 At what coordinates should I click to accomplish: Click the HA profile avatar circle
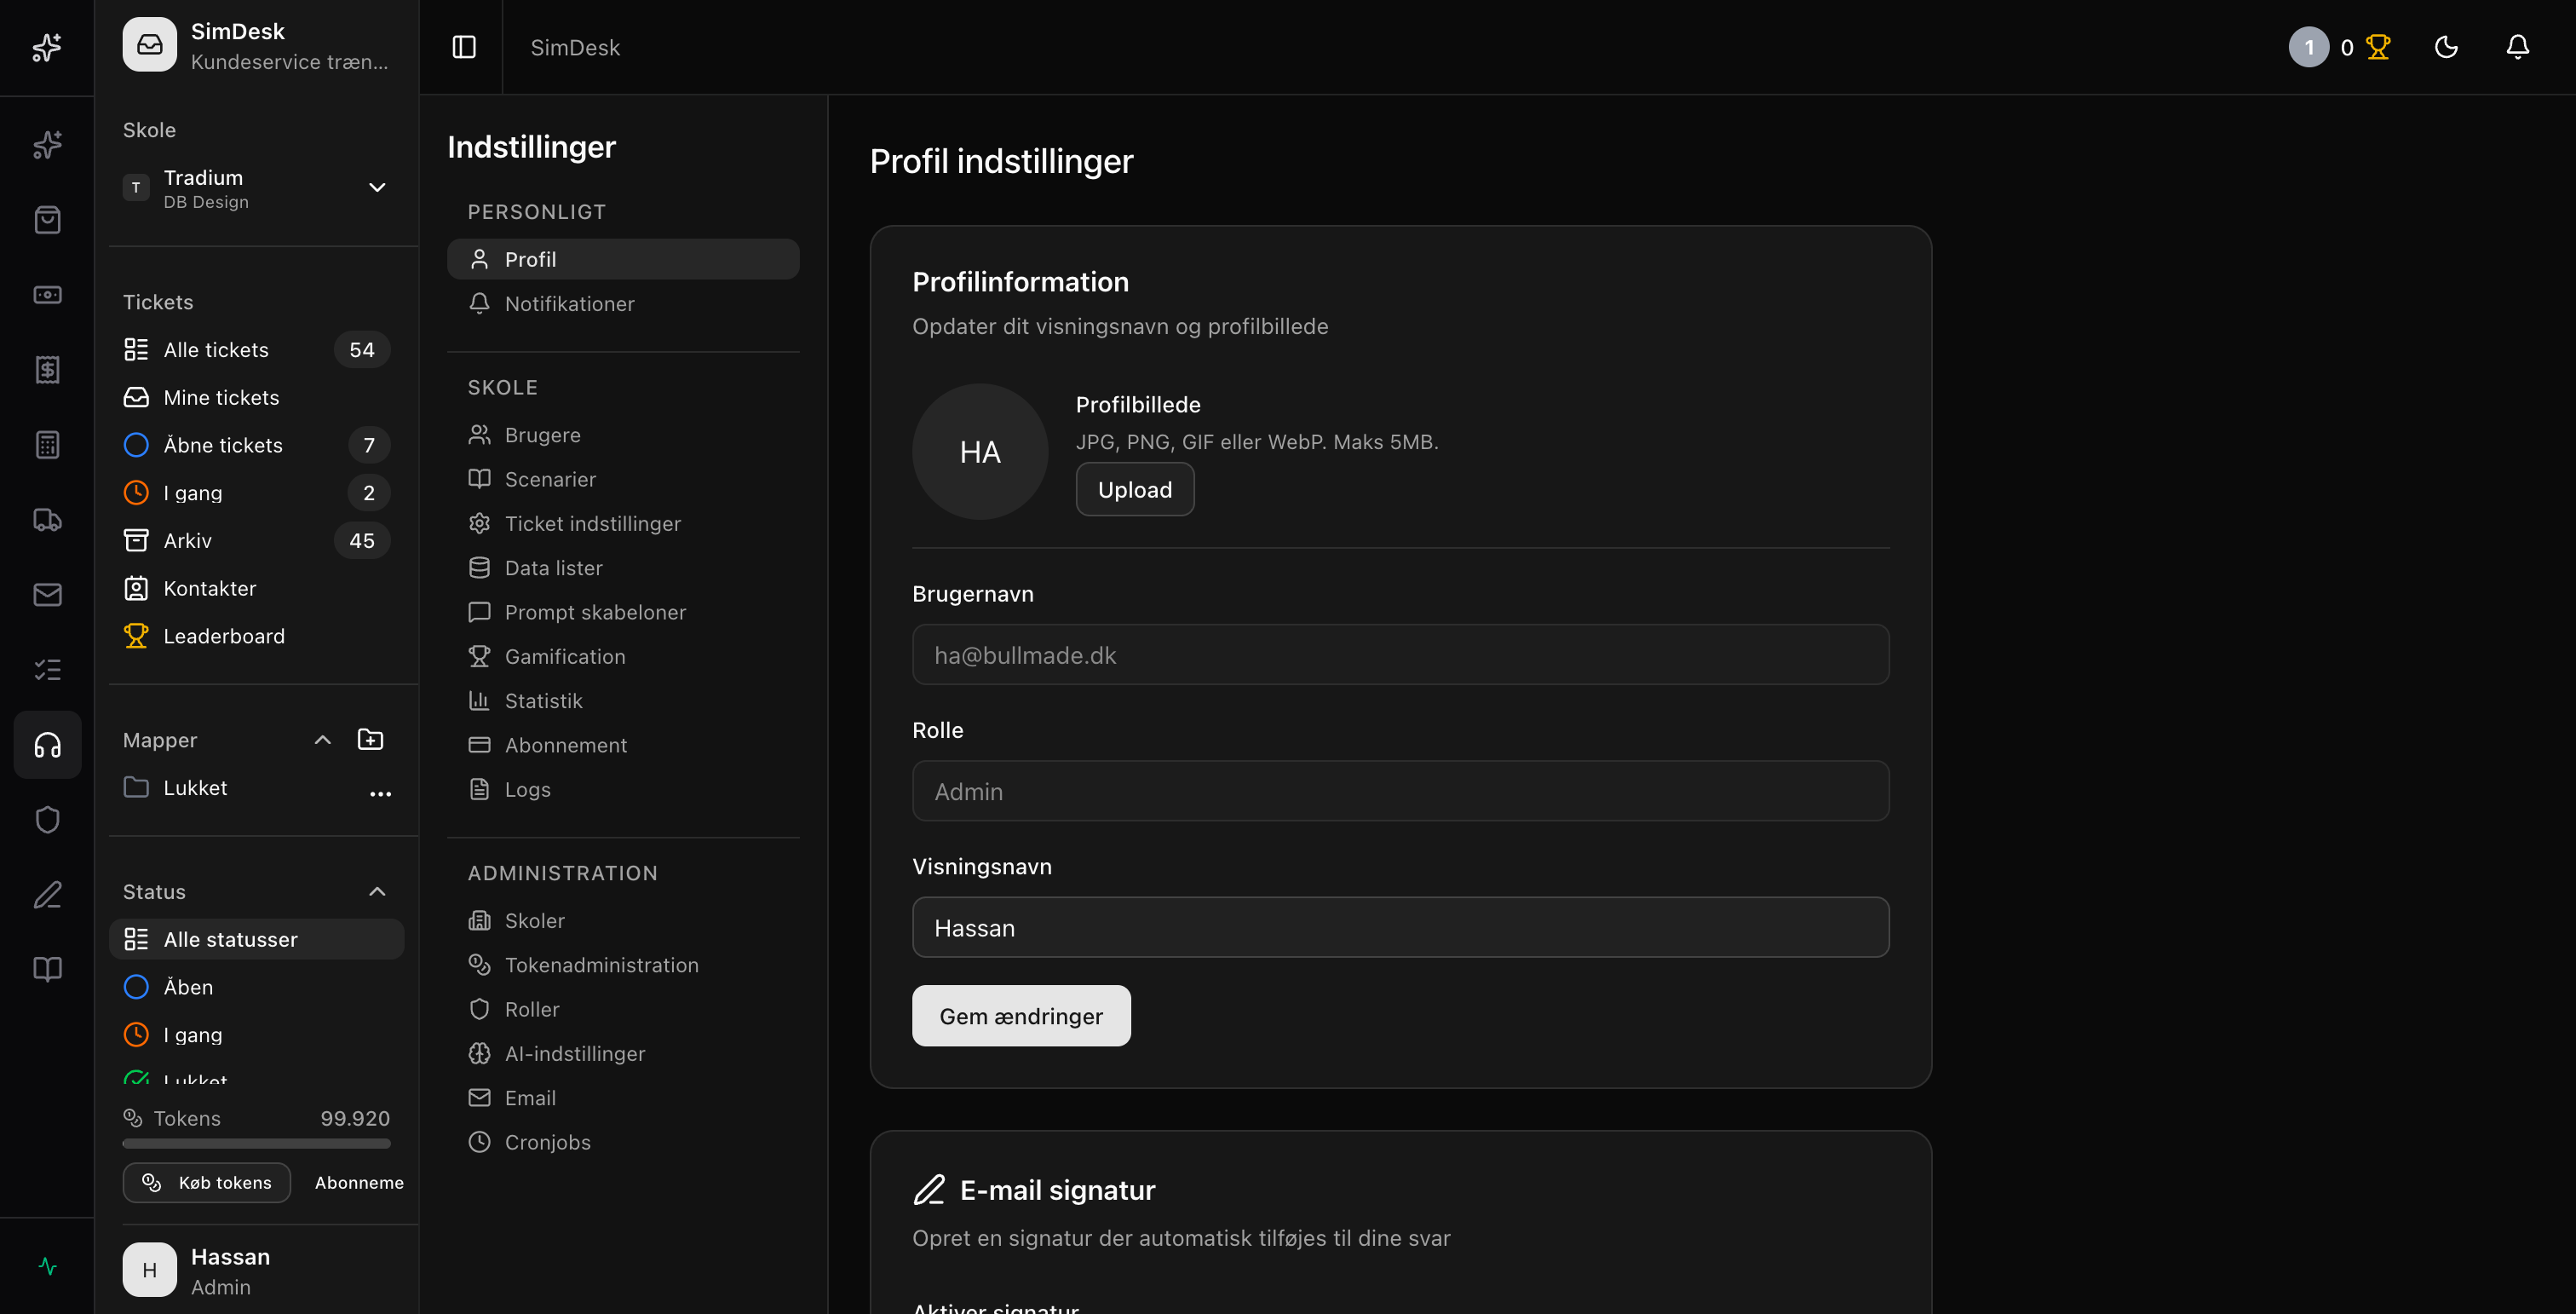point(980,452)
